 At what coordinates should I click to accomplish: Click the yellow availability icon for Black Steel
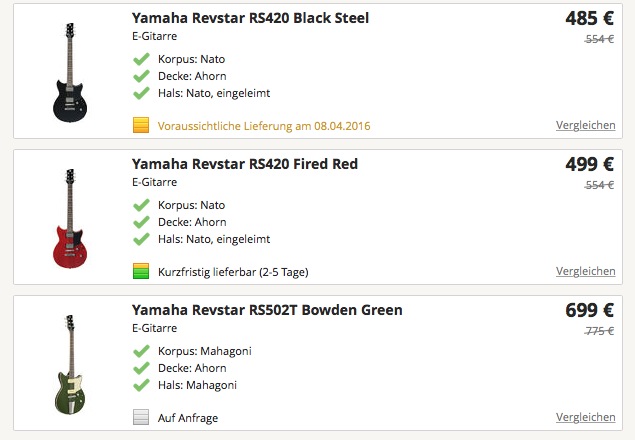coord(141,126)
